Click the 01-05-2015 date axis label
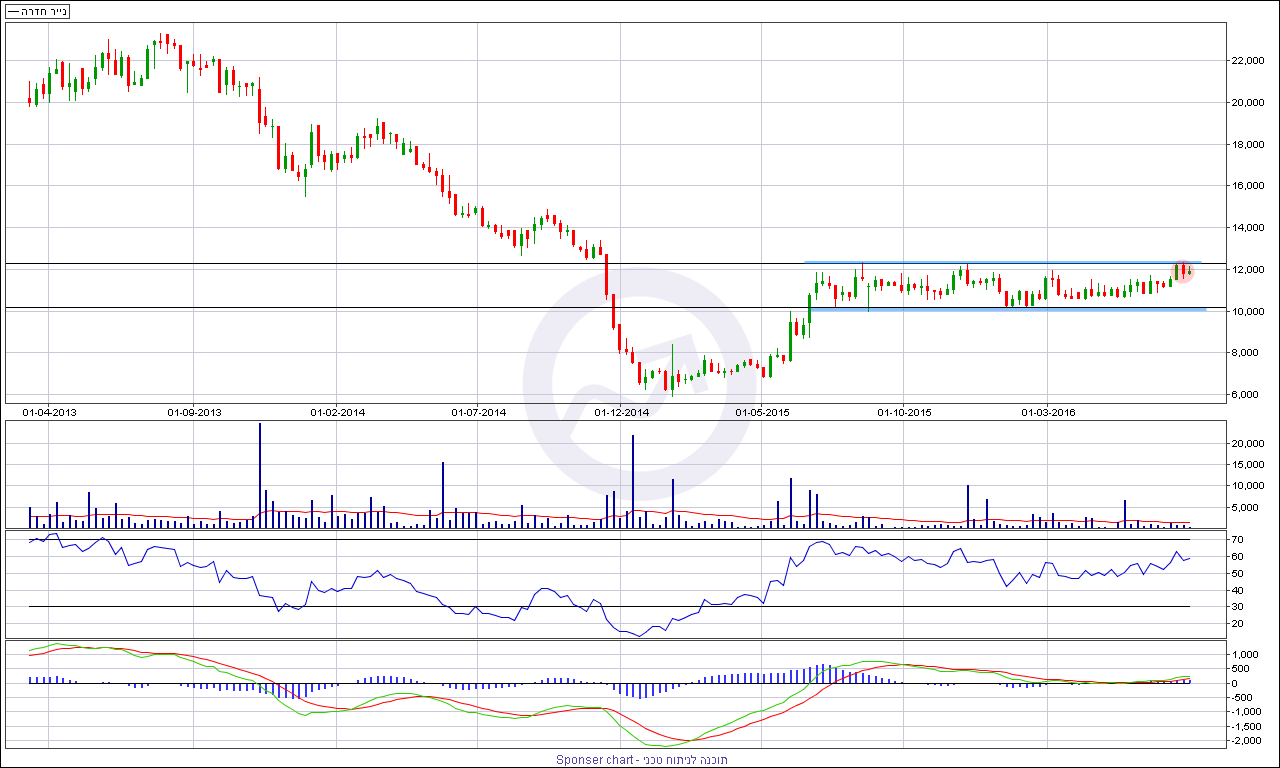This screenshot has width=1280, height=768. 762,411
